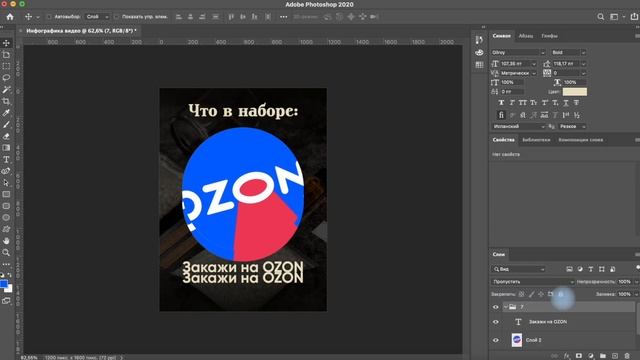Open the layer blend mode dropdown
The image size is (640, 360).
(x=532, y=282)
